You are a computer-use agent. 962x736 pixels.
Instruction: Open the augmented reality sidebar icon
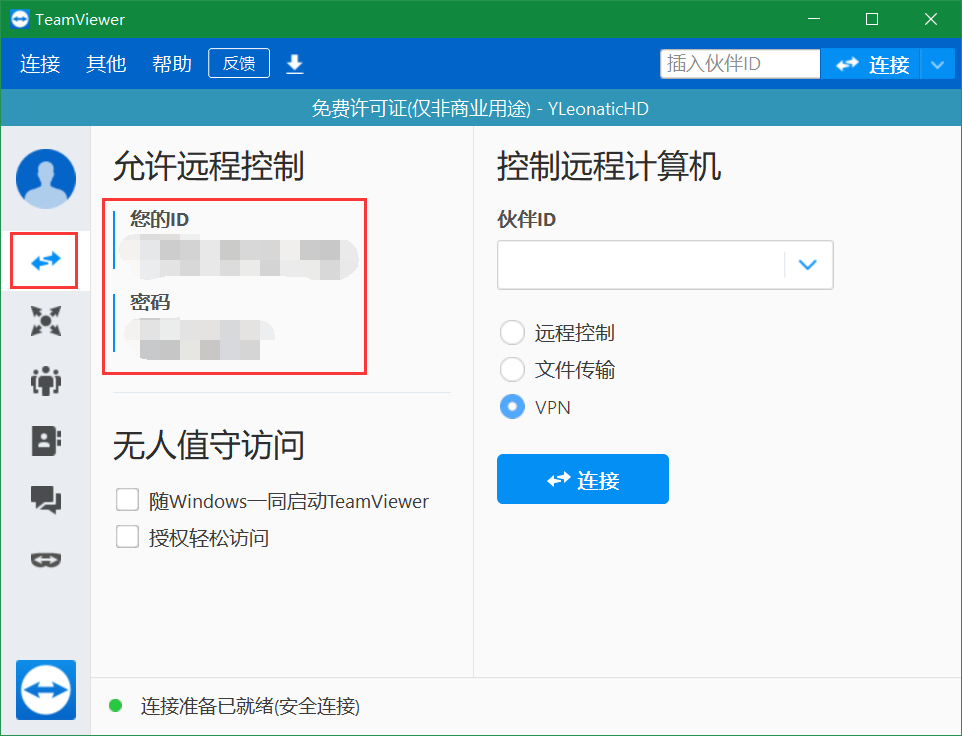point(46,559)
